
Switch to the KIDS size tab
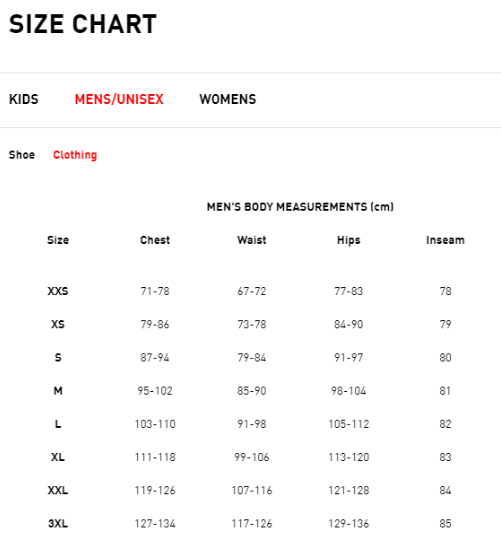[24, 99]
